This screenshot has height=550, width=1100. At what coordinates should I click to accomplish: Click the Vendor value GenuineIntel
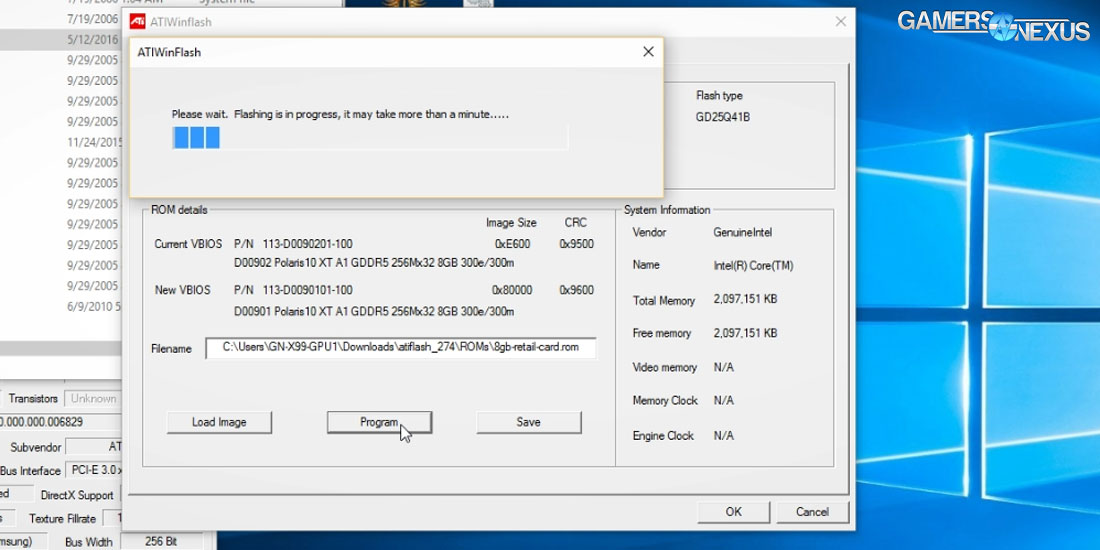point(742,232)
